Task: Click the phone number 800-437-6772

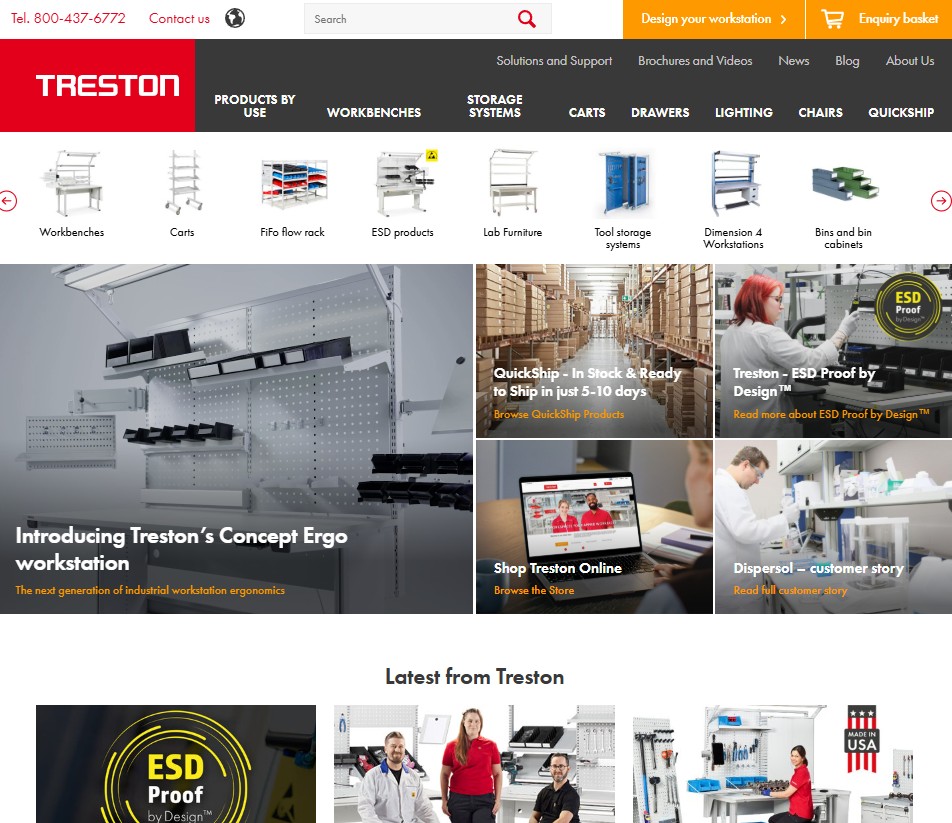Action: (79, 18)
